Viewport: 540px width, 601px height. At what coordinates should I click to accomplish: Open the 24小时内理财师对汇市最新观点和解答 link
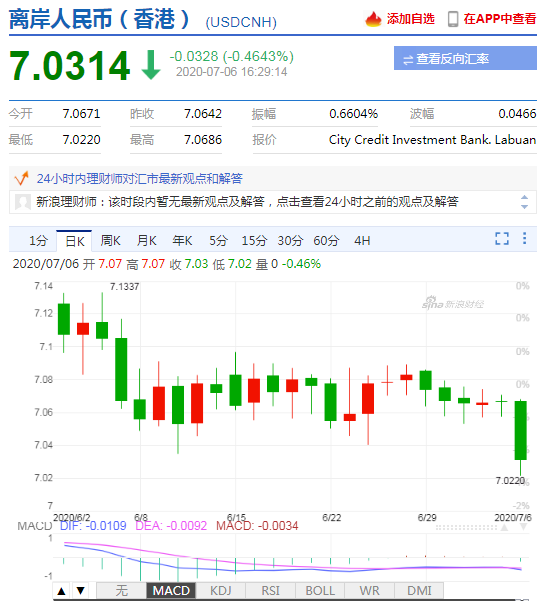click(x=140, y=179)
